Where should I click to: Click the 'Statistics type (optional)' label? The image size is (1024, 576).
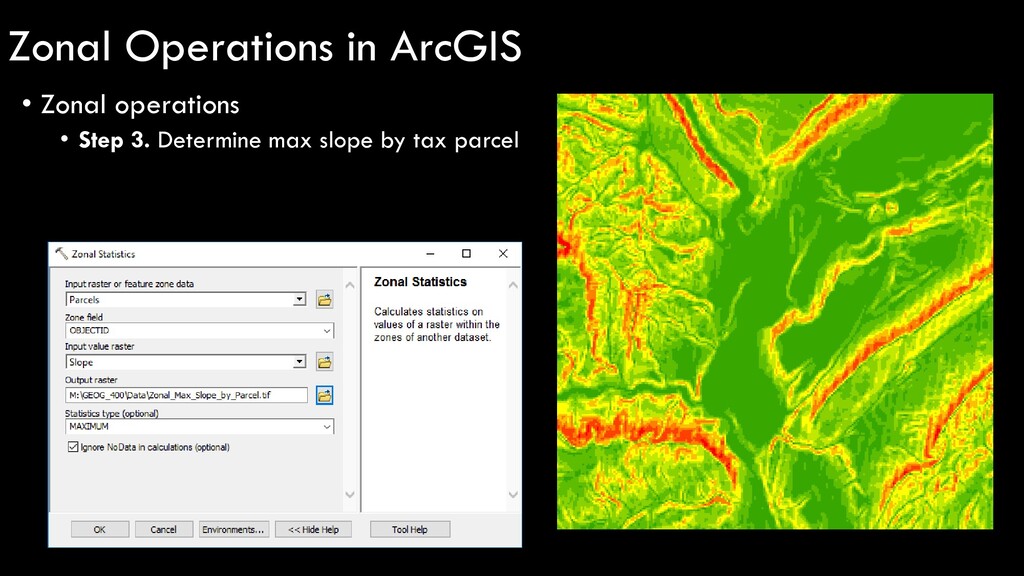(x=112, y=413)
